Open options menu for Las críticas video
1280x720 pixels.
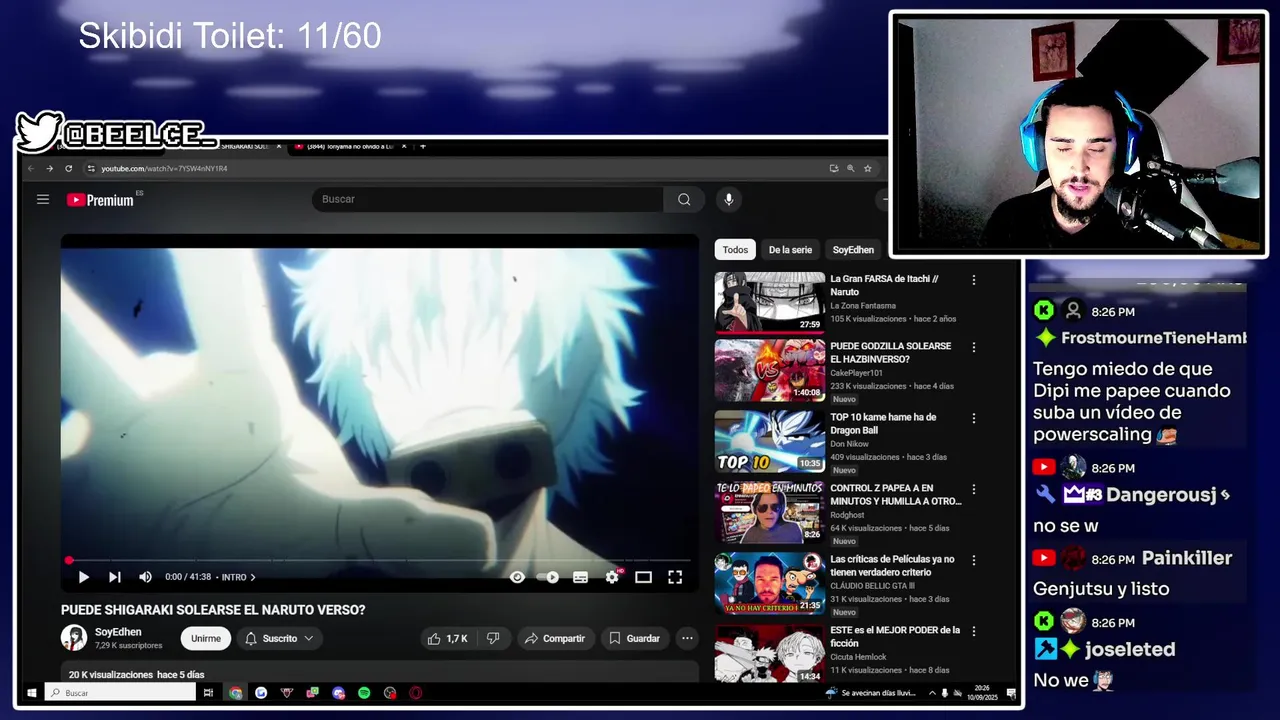[974, 560]
